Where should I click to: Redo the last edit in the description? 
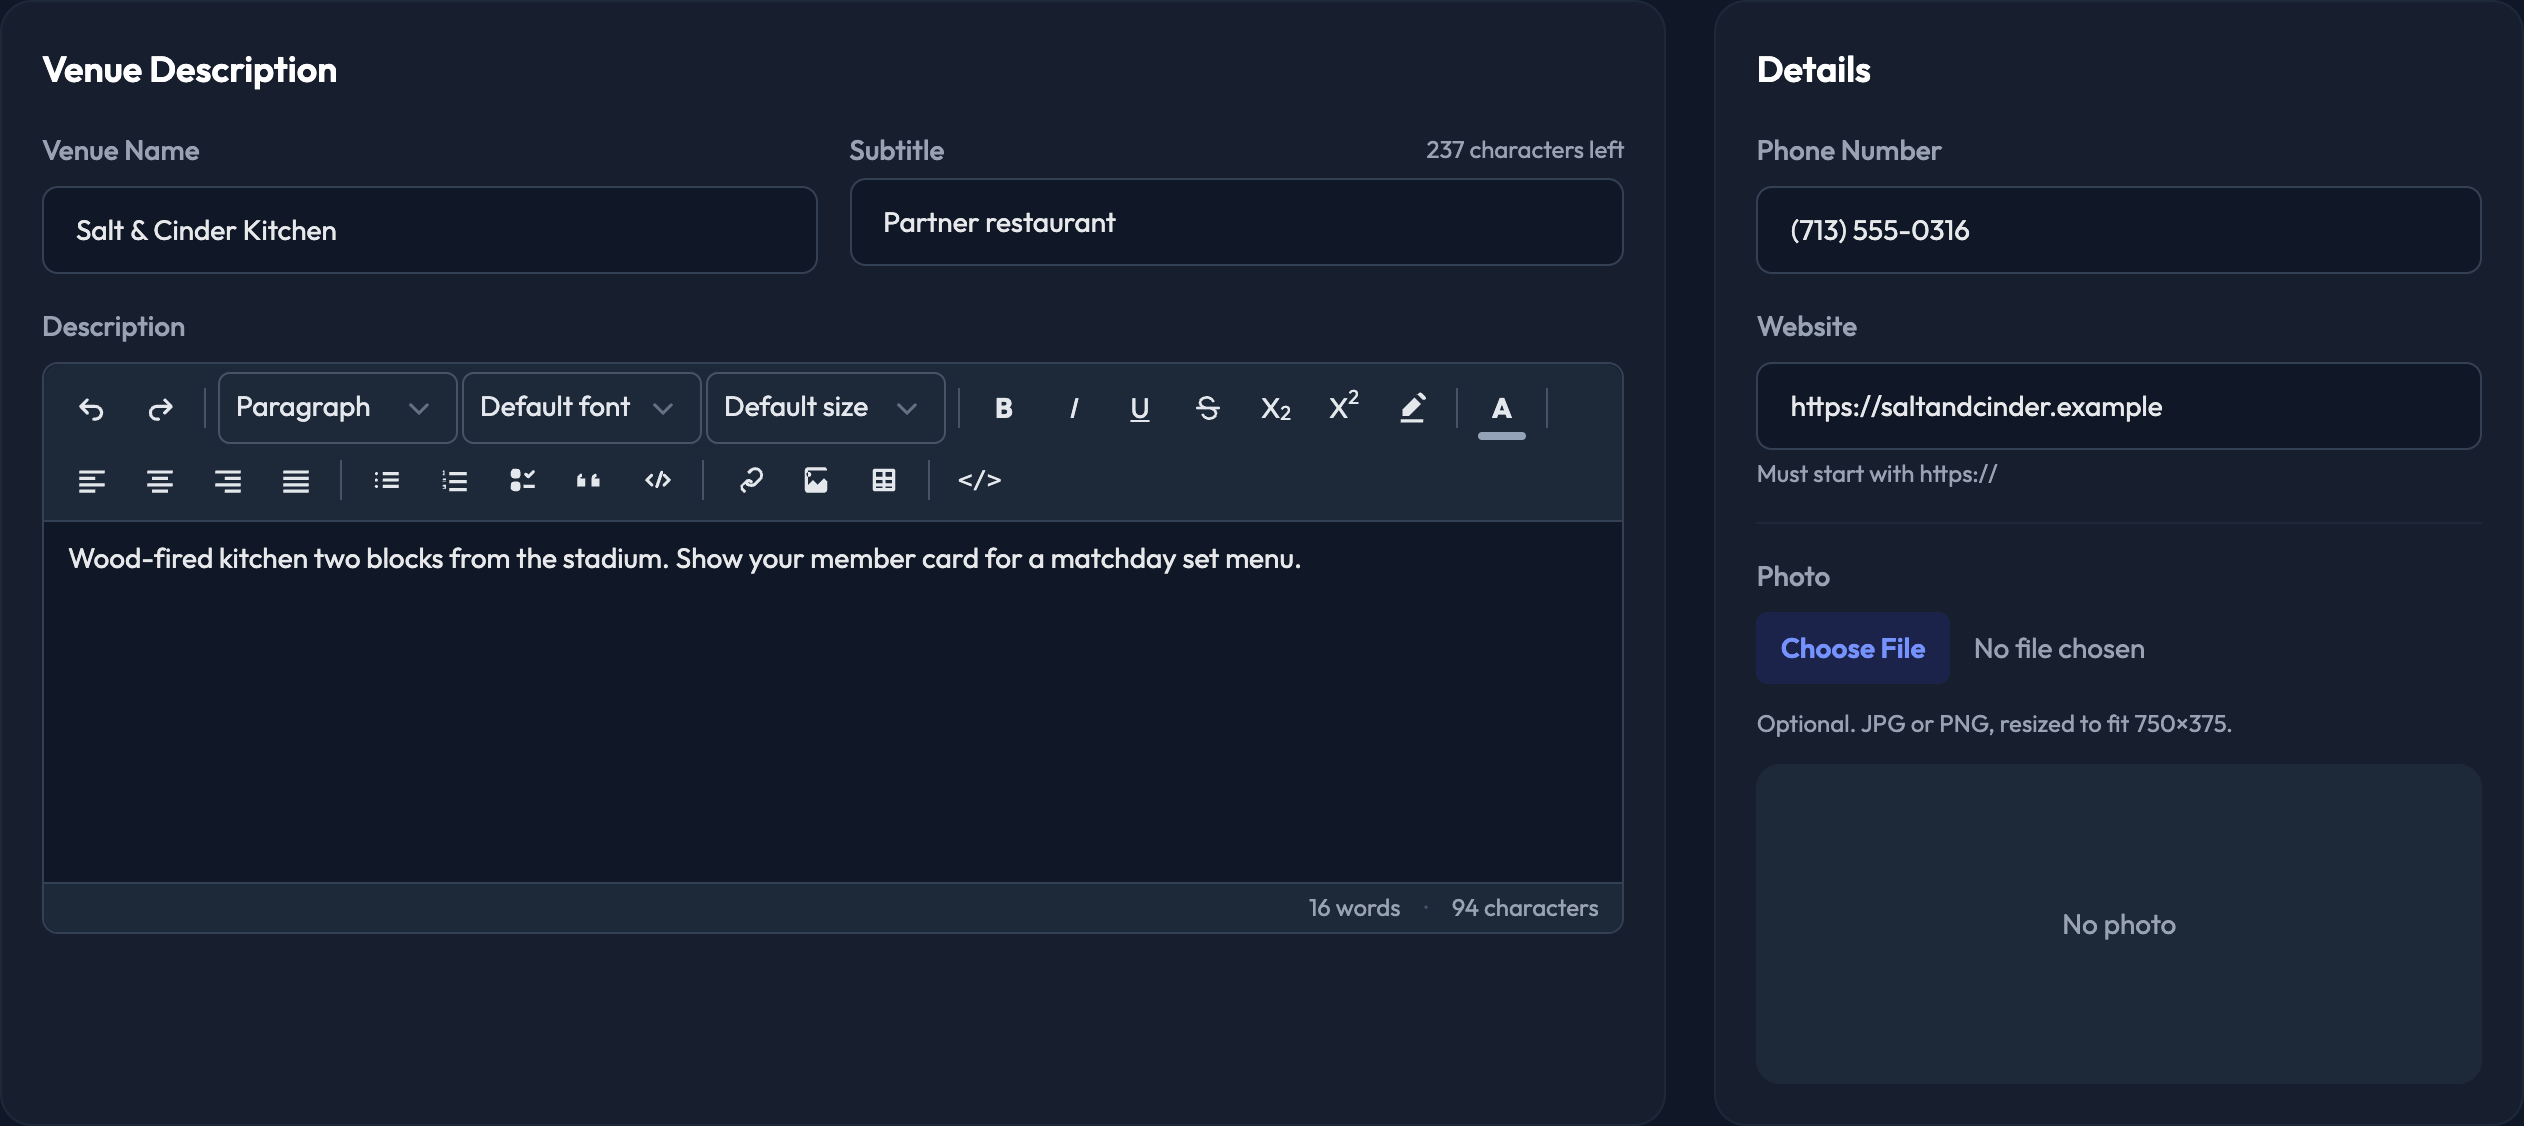[160, 408]
